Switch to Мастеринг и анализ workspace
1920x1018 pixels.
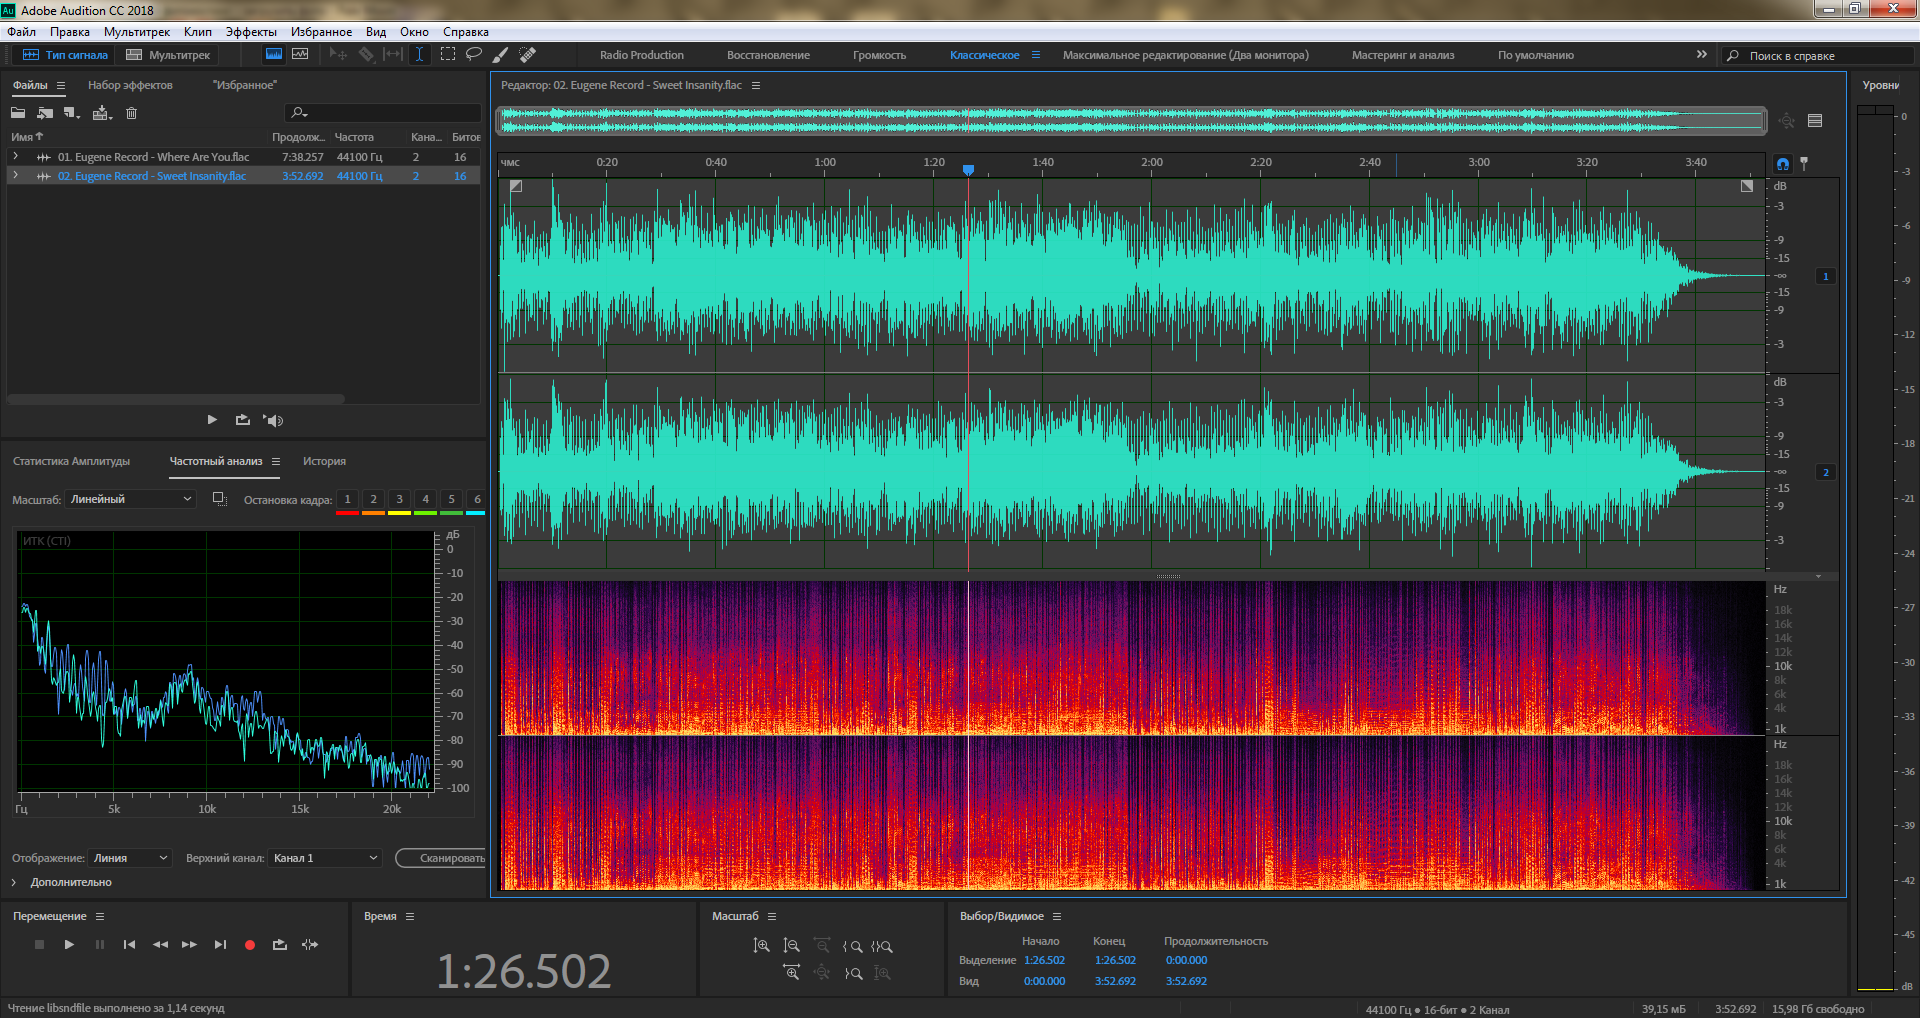(x=1403, y=55)
